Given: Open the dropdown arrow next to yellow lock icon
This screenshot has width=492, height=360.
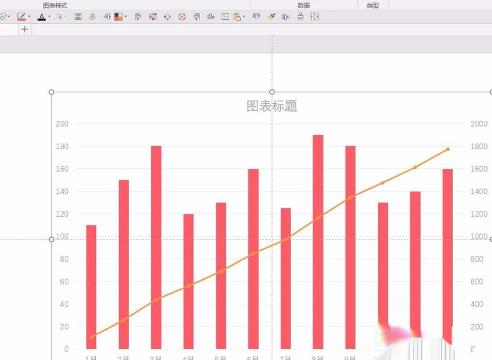Looking at the screenshot, I should click(x=244, y=17).
